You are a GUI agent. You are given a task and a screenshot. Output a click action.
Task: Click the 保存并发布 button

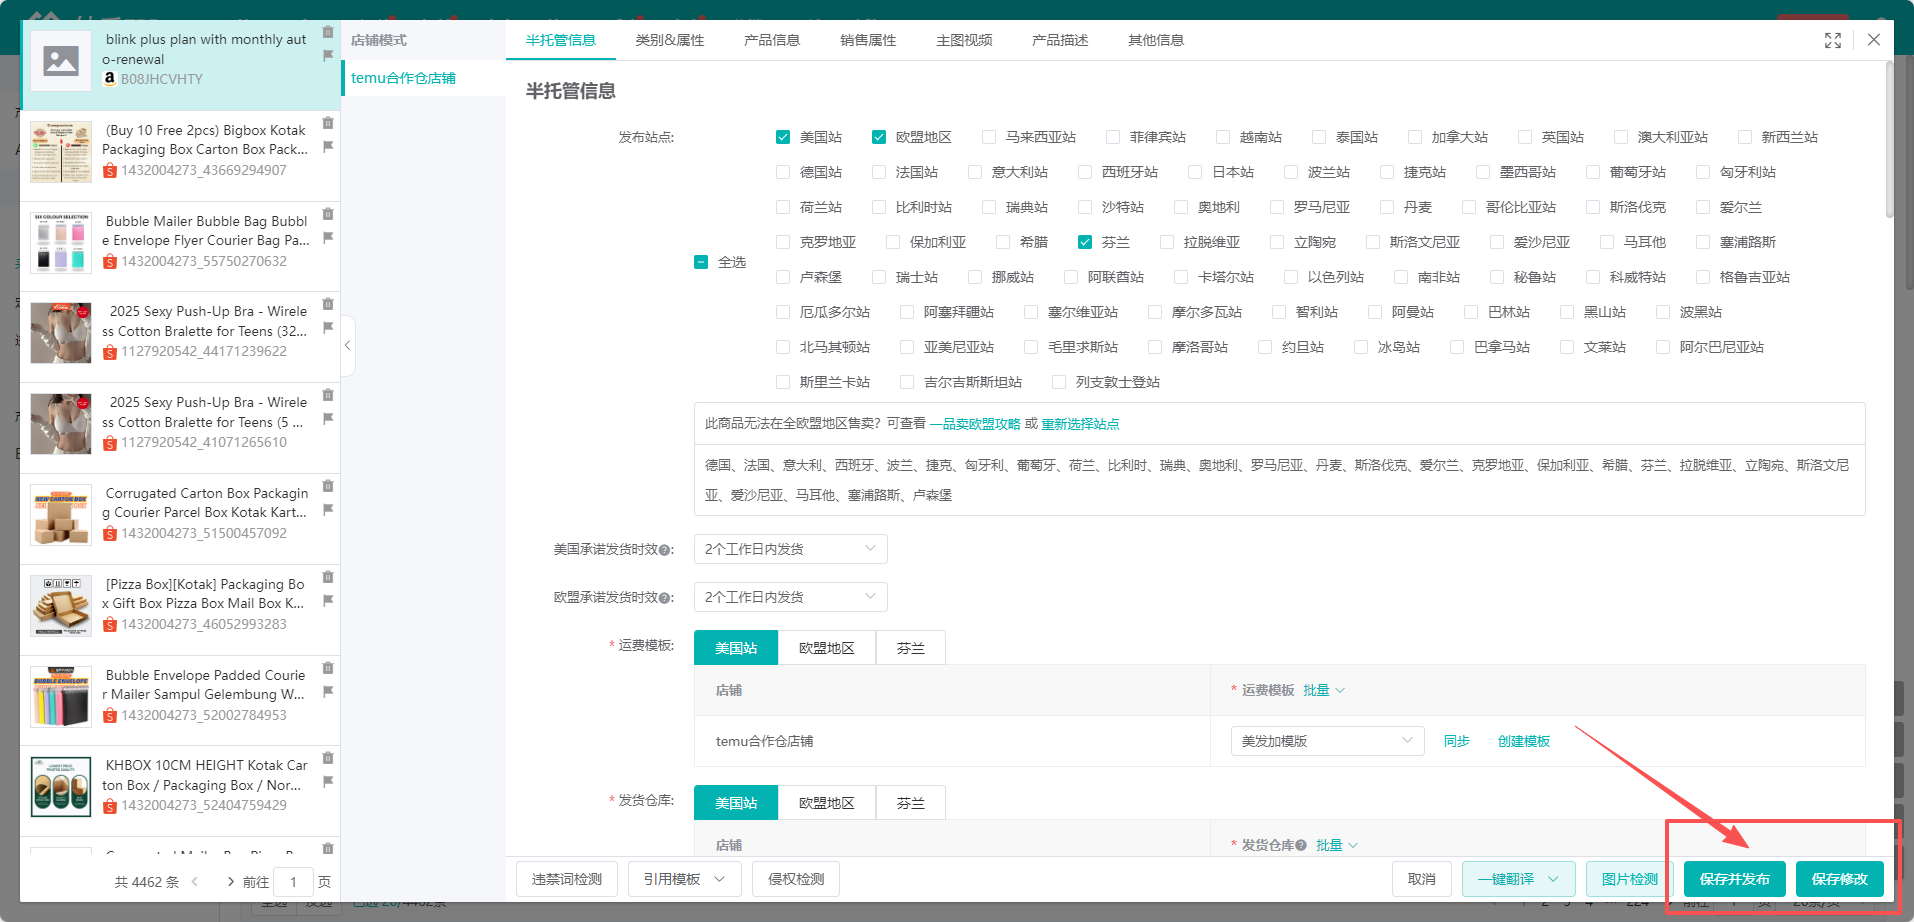(1734, 879)
